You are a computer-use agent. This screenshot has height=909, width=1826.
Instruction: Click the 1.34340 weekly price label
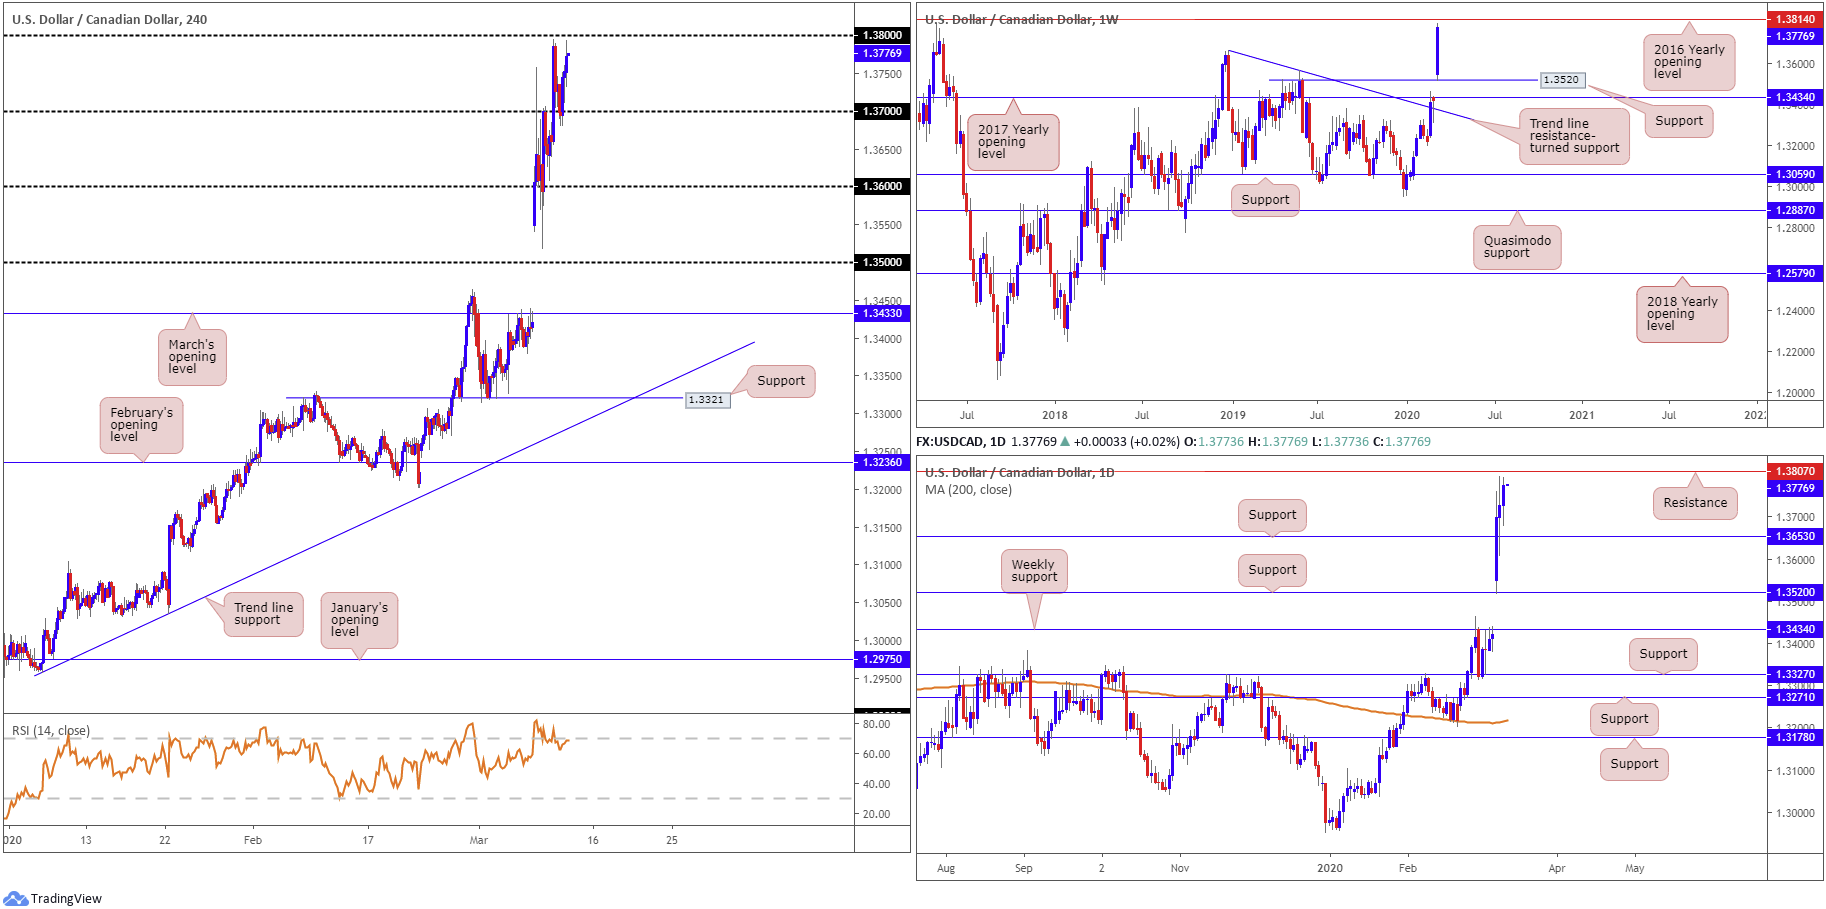pyautogui.click(x=1795, y=97)
